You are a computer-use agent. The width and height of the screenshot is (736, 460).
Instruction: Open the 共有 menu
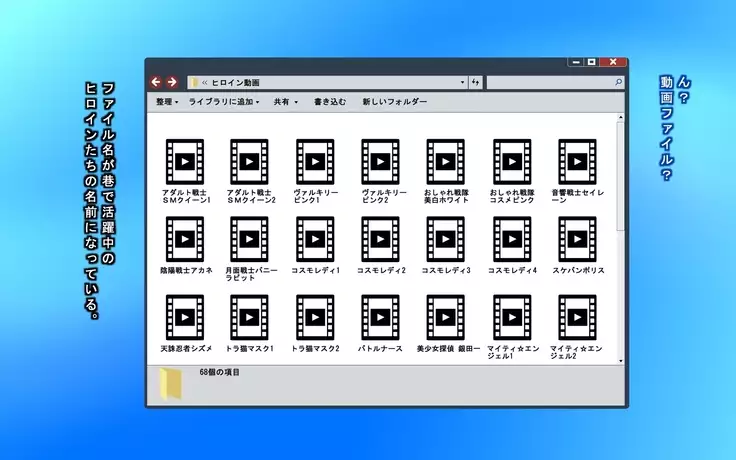click(x=286, y=102)
